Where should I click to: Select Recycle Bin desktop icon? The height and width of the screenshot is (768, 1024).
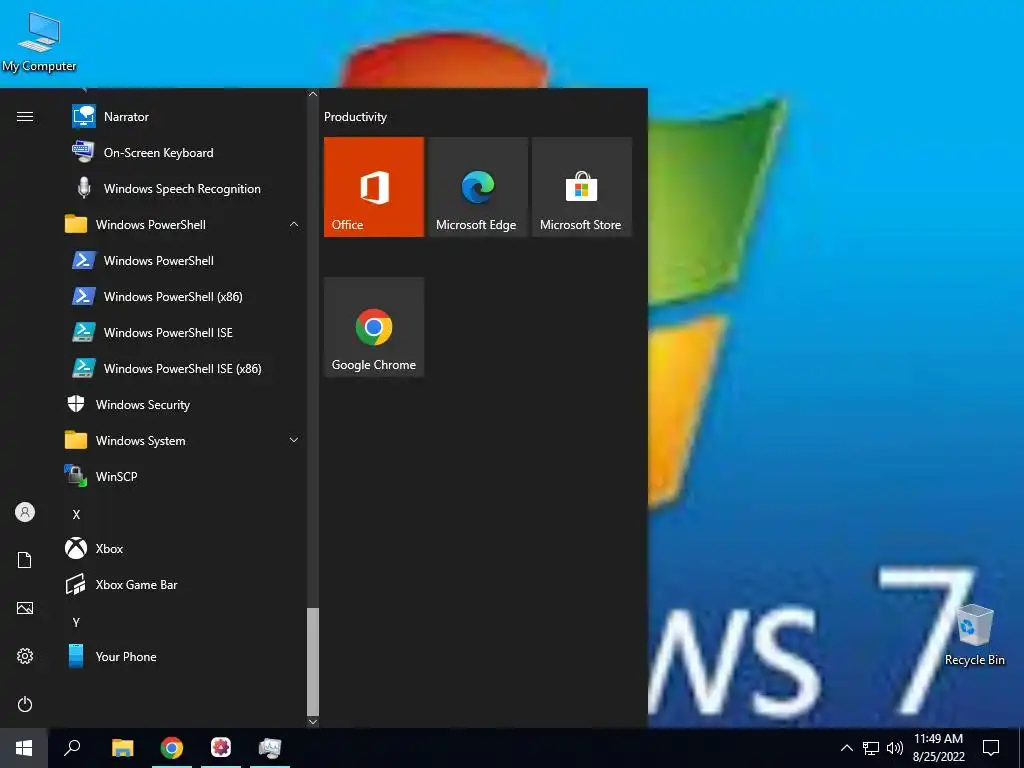point(974,635)
